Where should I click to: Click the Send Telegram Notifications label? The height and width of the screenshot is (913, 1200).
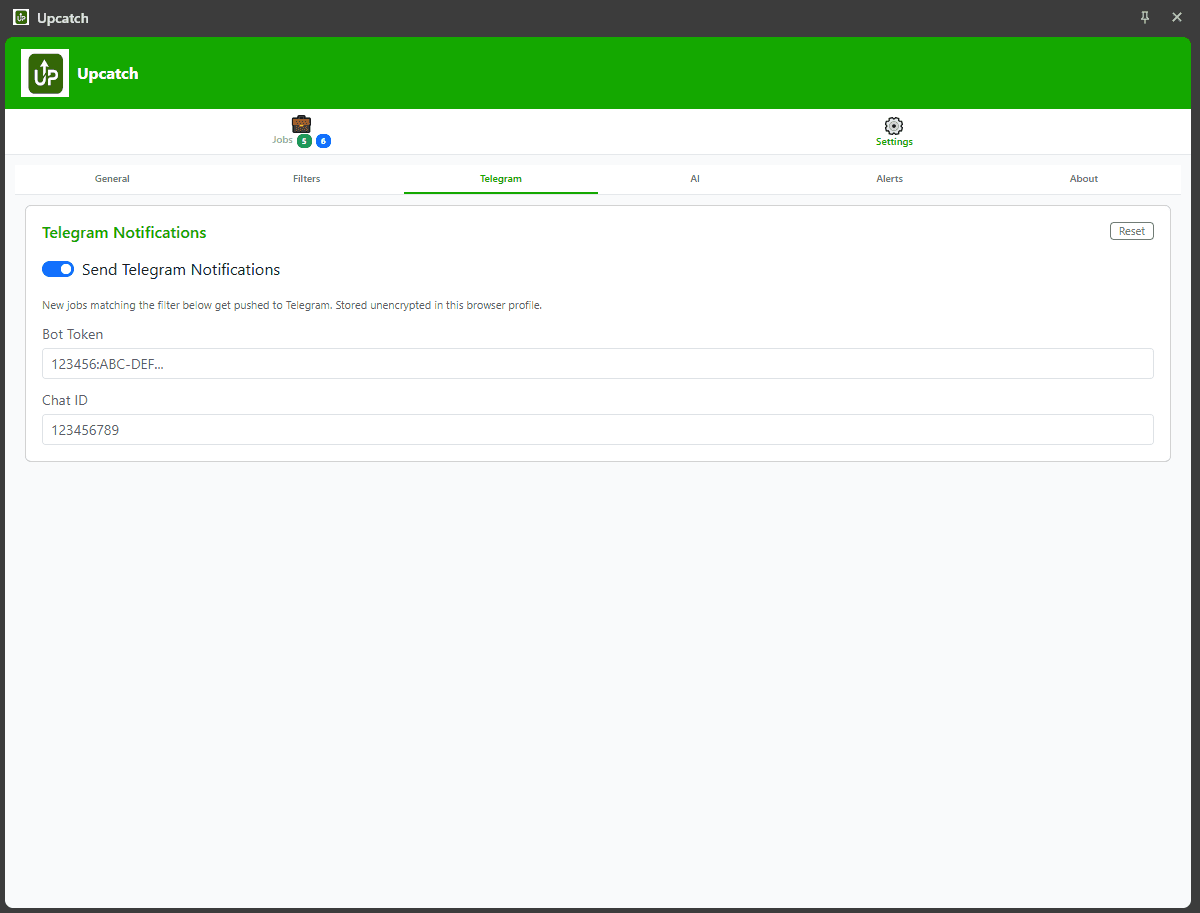click(181, 270)
